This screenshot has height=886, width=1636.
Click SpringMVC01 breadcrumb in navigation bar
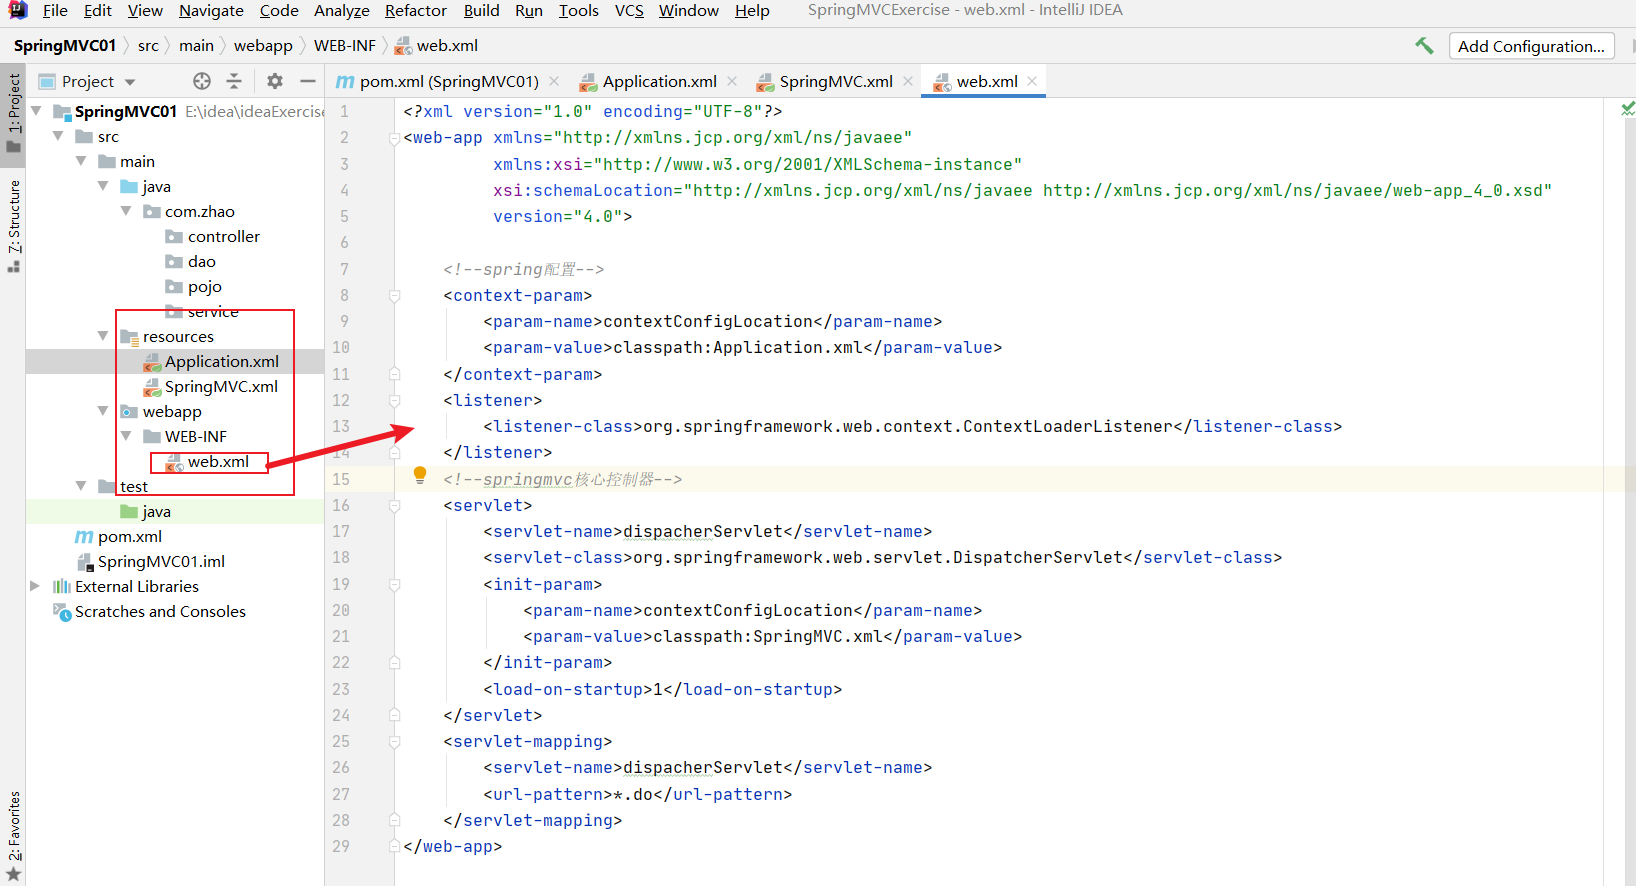pos(65,46)
